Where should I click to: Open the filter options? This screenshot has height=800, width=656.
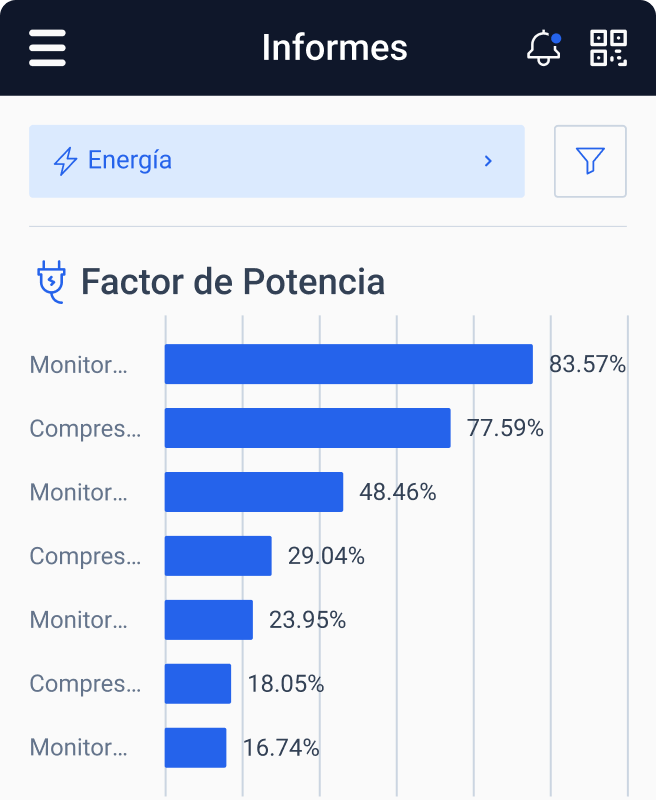pos(590,161)
